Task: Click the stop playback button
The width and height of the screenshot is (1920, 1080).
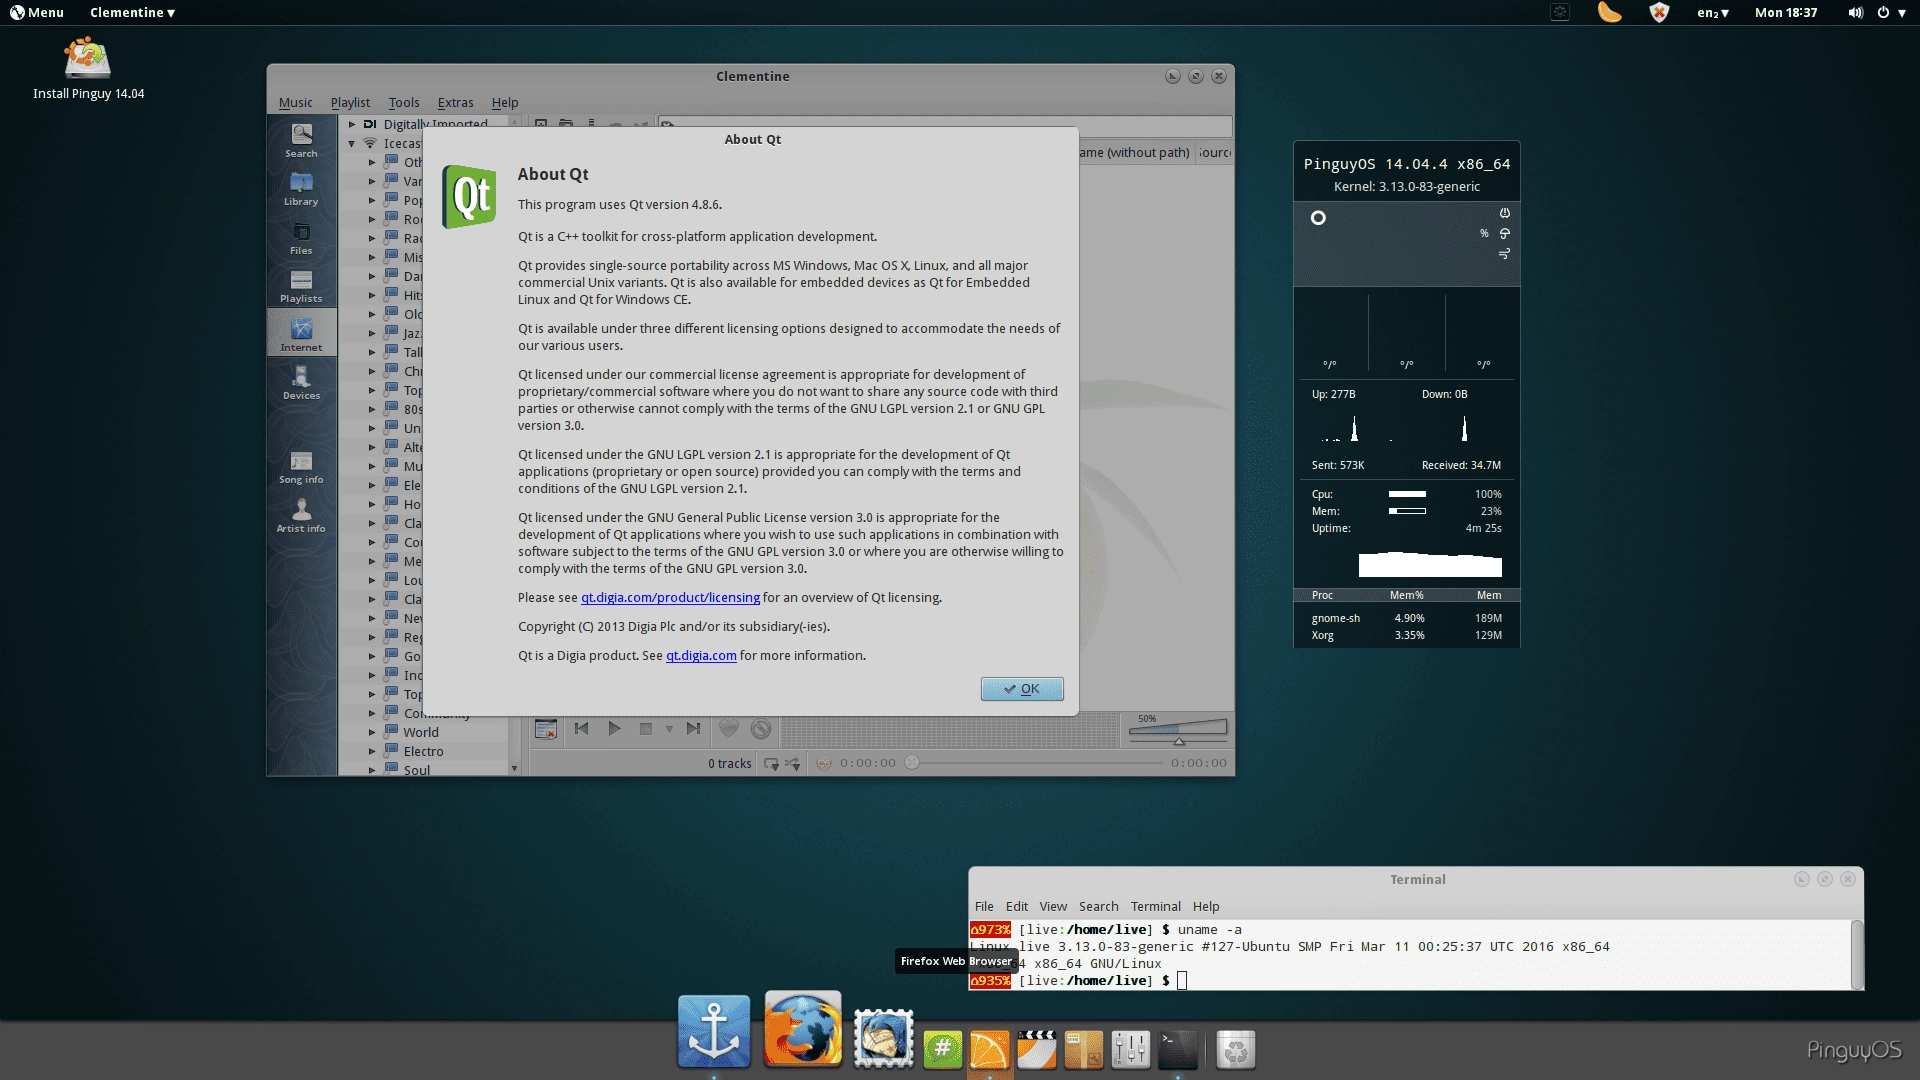Action: [646, 729]
